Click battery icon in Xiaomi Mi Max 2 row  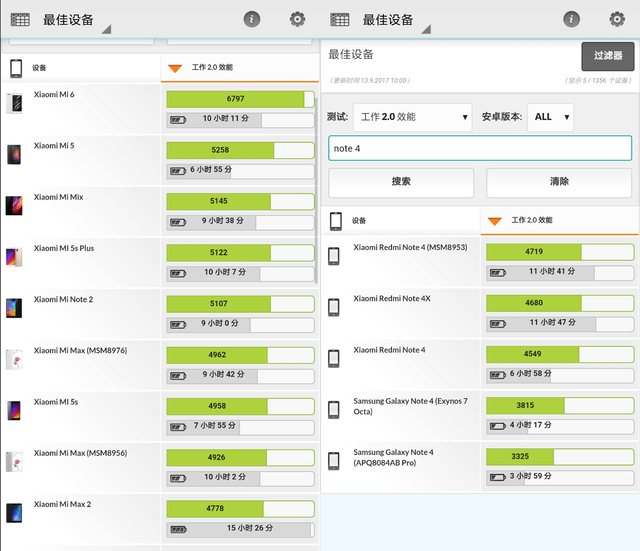(178, 530)
